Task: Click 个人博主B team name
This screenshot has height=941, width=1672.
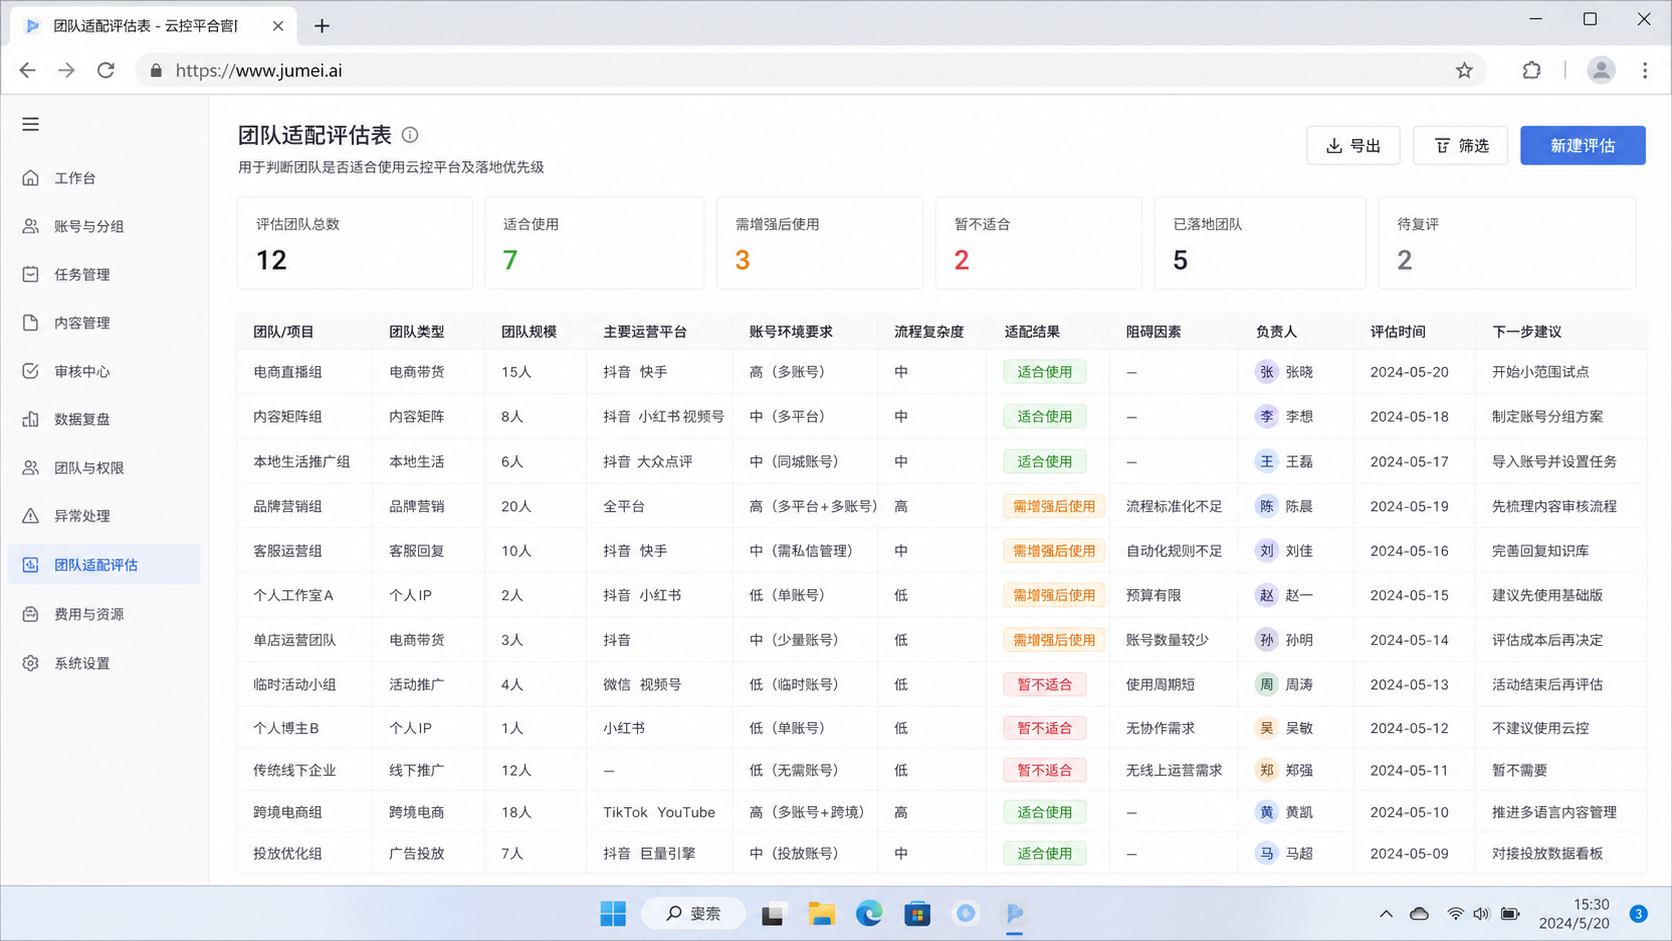Action: click(x=286, y=728)
